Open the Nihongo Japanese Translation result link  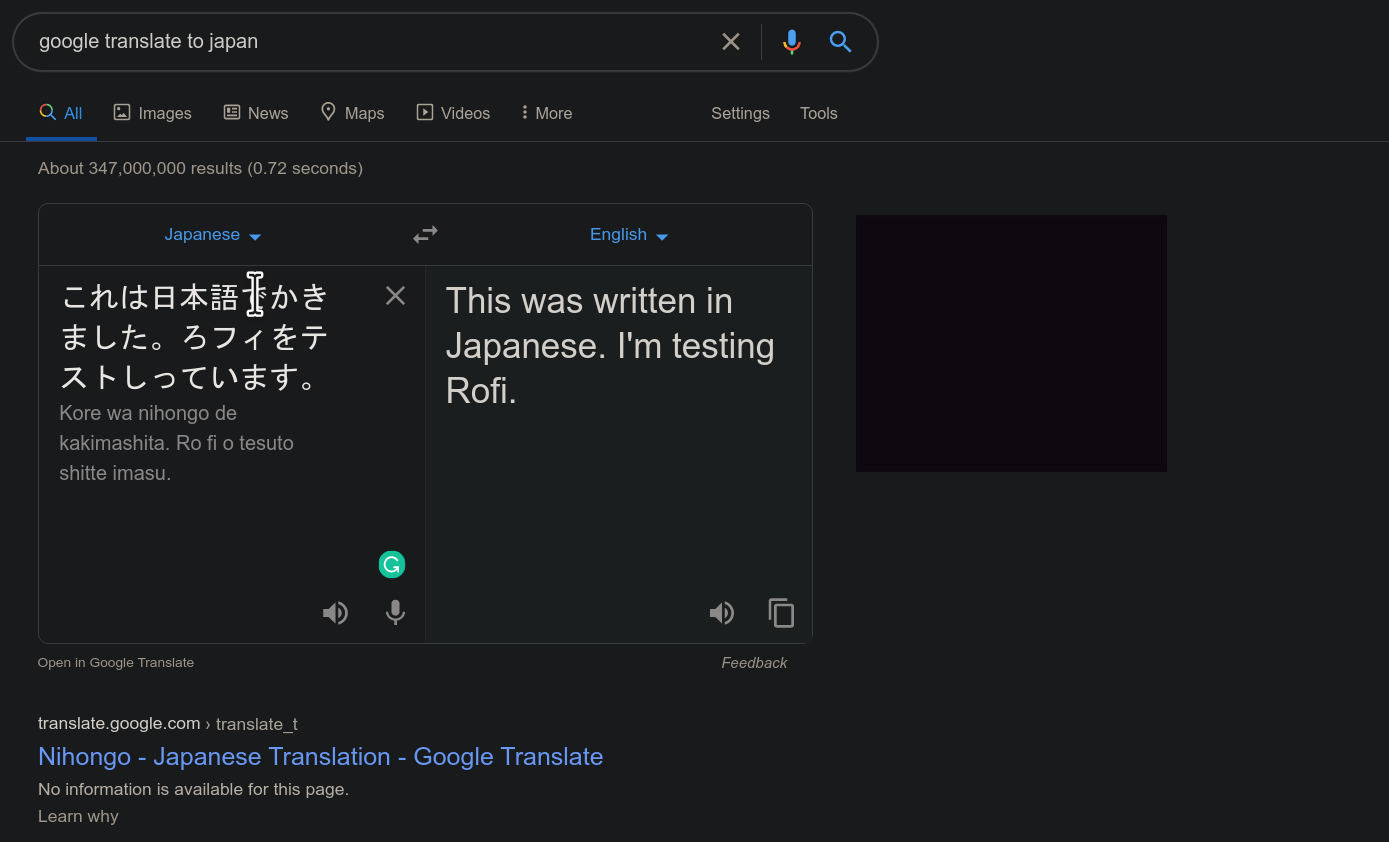click(320, 756)
